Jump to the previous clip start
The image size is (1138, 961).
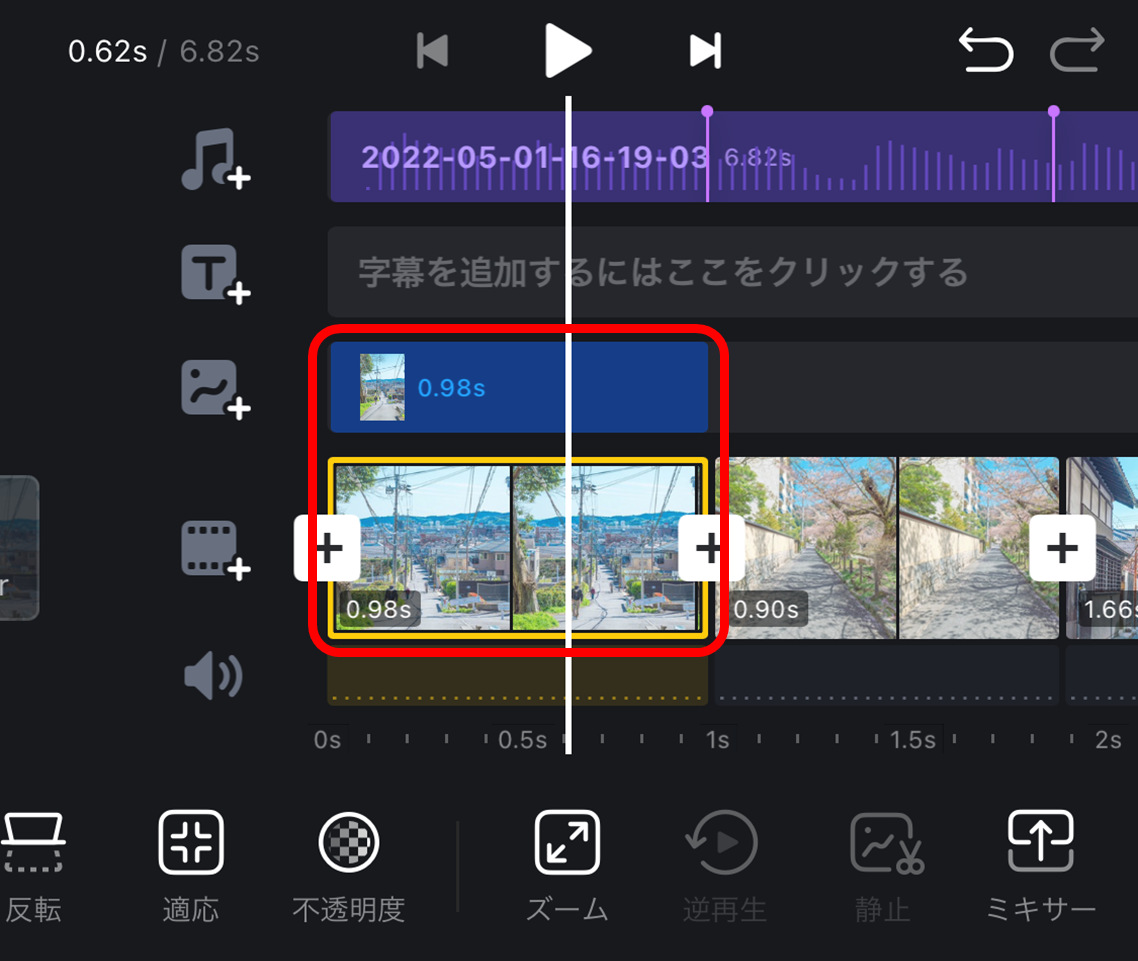[x=433, y=51]
